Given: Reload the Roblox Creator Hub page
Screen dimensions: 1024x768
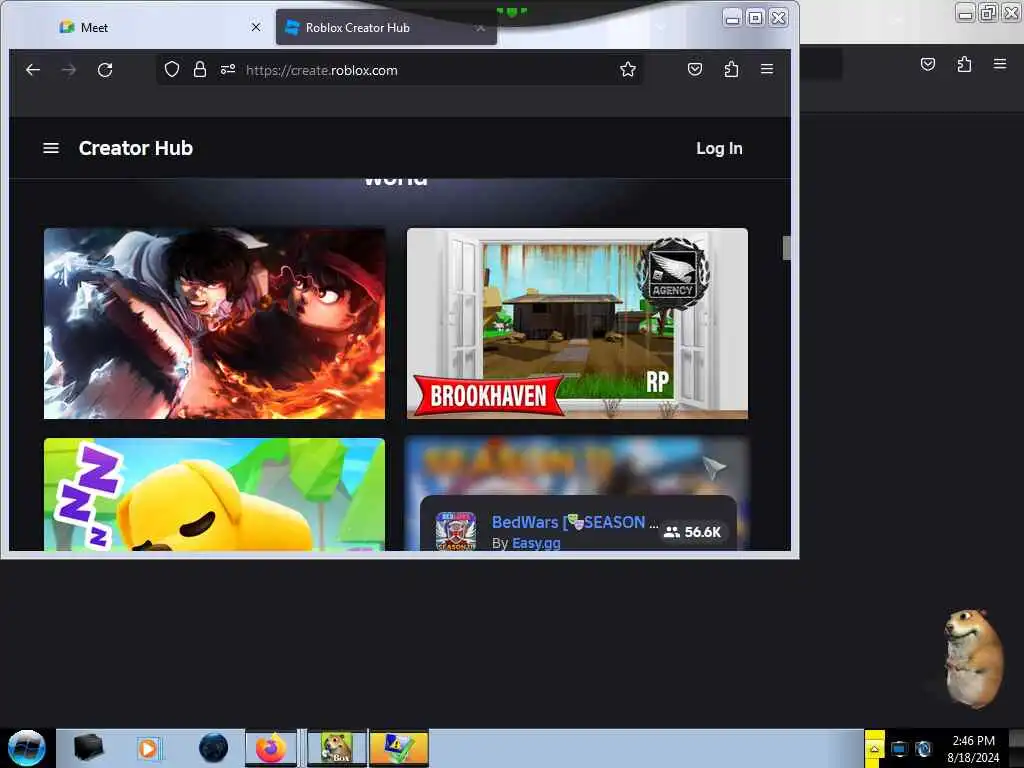Looking at the screenshot, I should [105, 70].
